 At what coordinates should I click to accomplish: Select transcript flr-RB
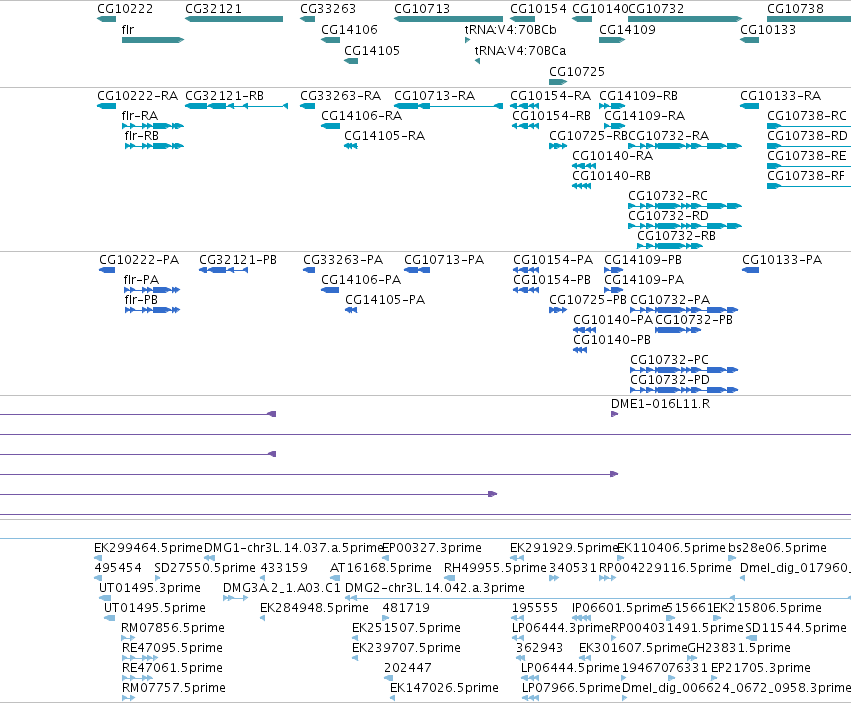point(141,136)
